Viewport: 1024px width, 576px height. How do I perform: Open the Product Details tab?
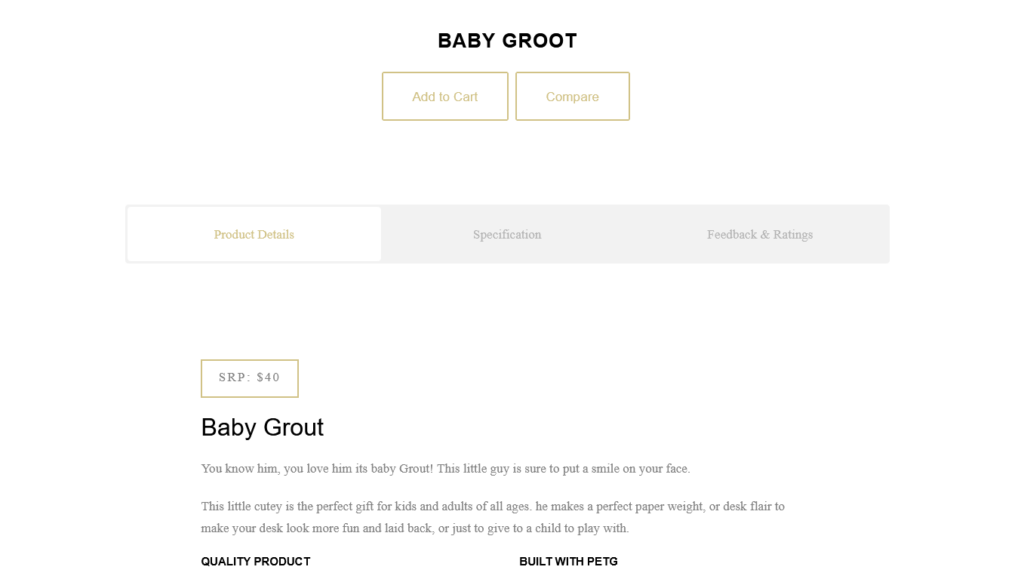(x=254, y=234)
